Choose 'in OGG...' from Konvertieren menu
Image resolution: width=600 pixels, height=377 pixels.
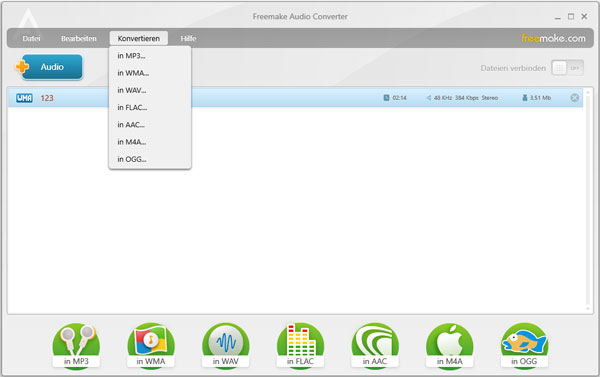click(150, 159)
